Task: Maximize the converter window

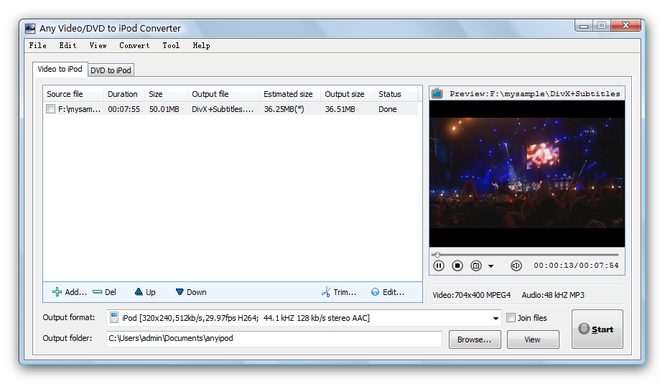Action: pyautogui.click(x=601, y=25)
